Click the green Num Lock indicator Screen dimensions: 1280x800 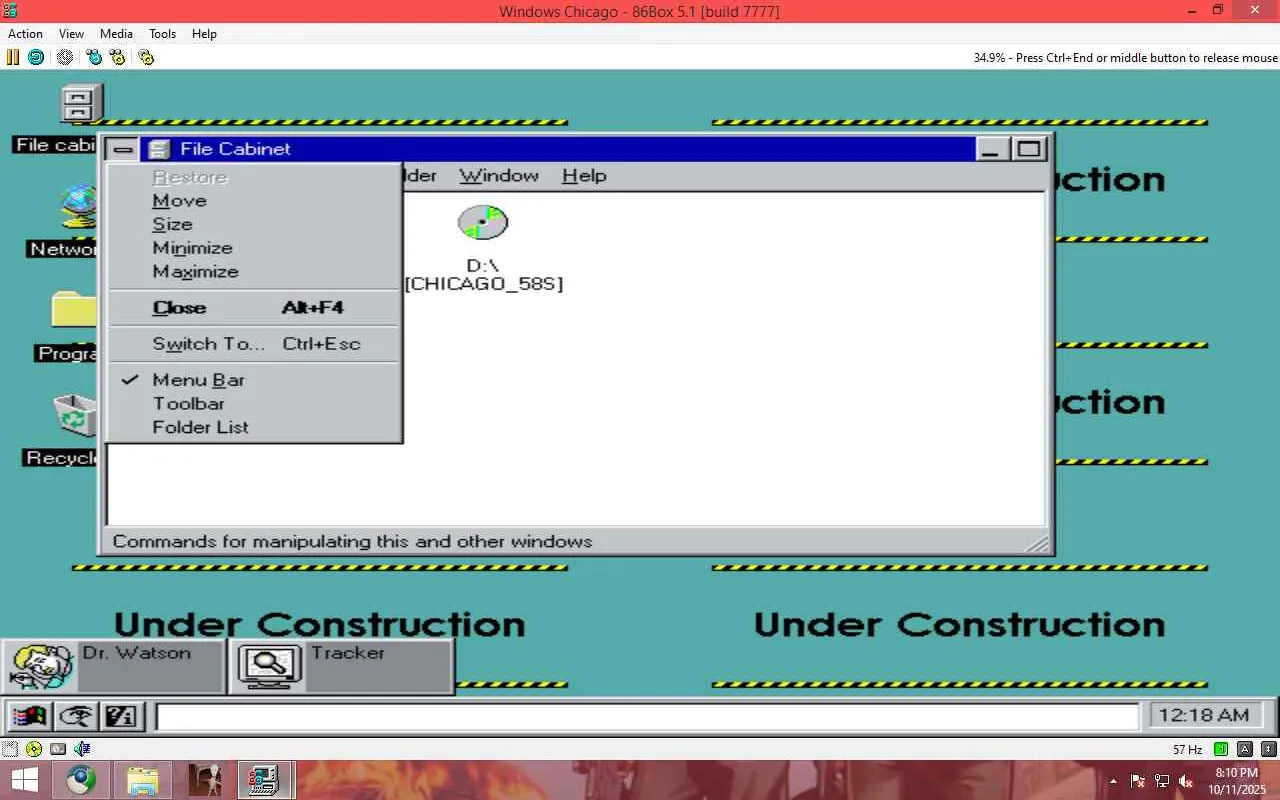pos(1221,749)
